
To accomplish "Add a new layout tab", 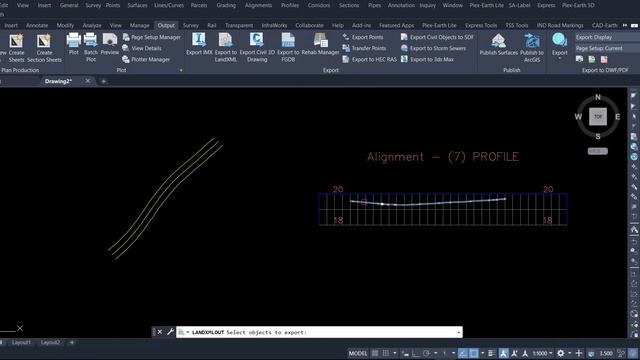I will click(72, 342).
